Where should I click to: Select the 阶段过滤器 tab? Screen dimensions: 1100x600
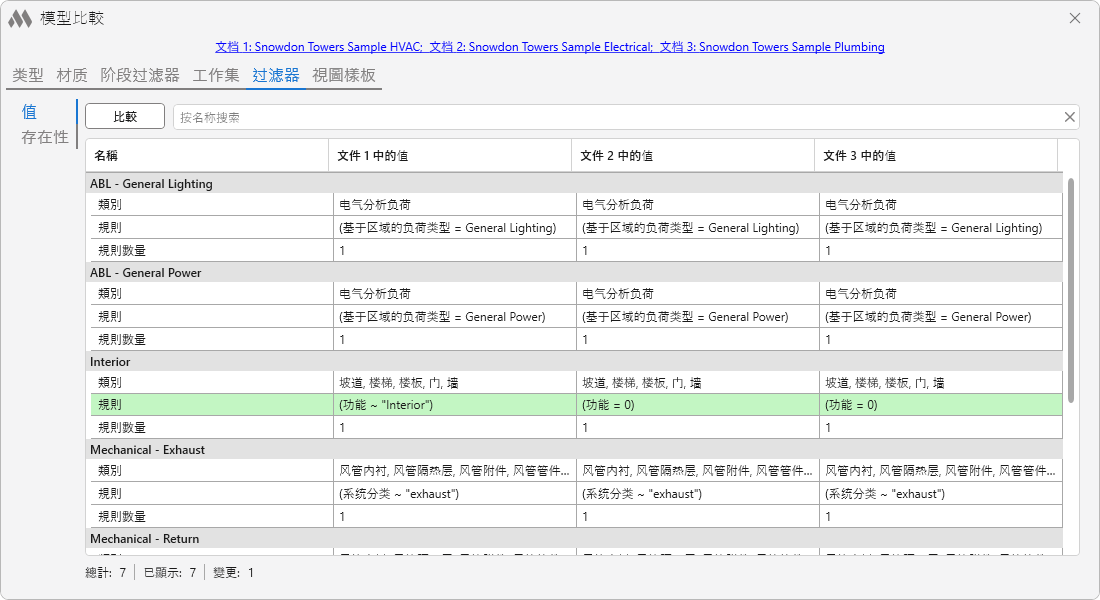[x=140, y=75]
